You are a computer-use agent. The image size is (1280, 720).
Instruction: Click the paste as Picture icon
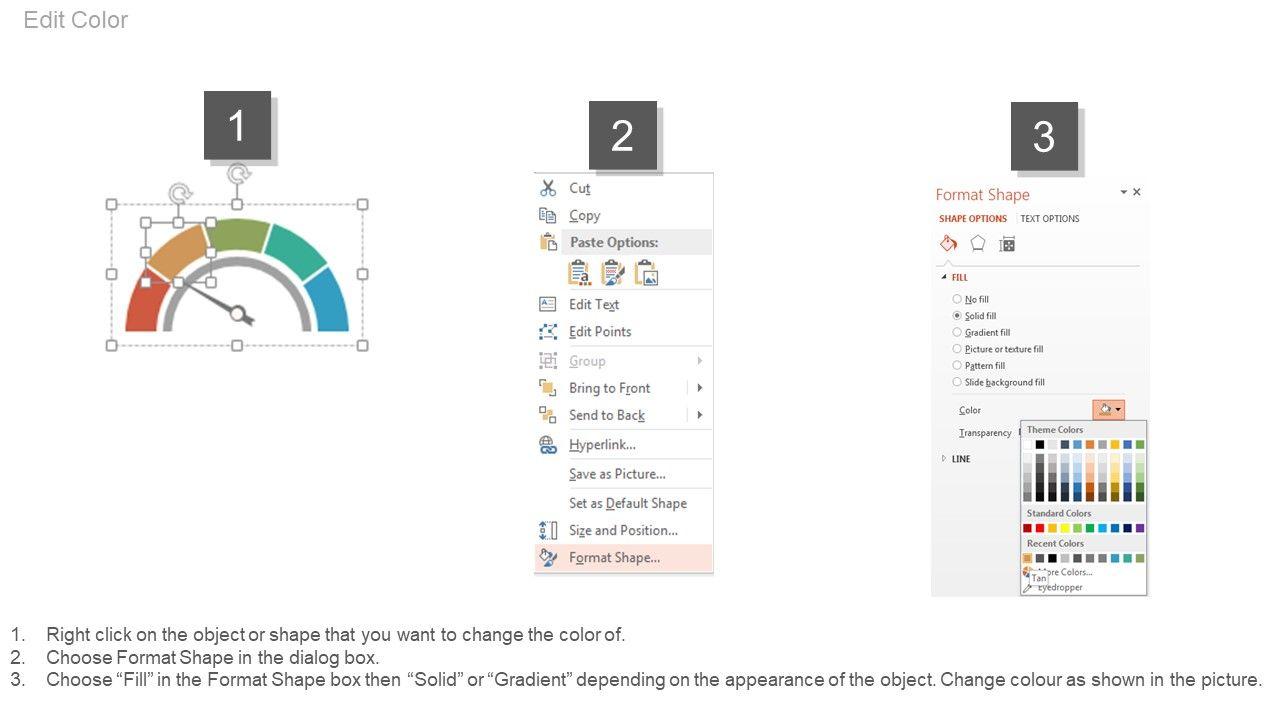pyautogui.click(x=646, y=273)
